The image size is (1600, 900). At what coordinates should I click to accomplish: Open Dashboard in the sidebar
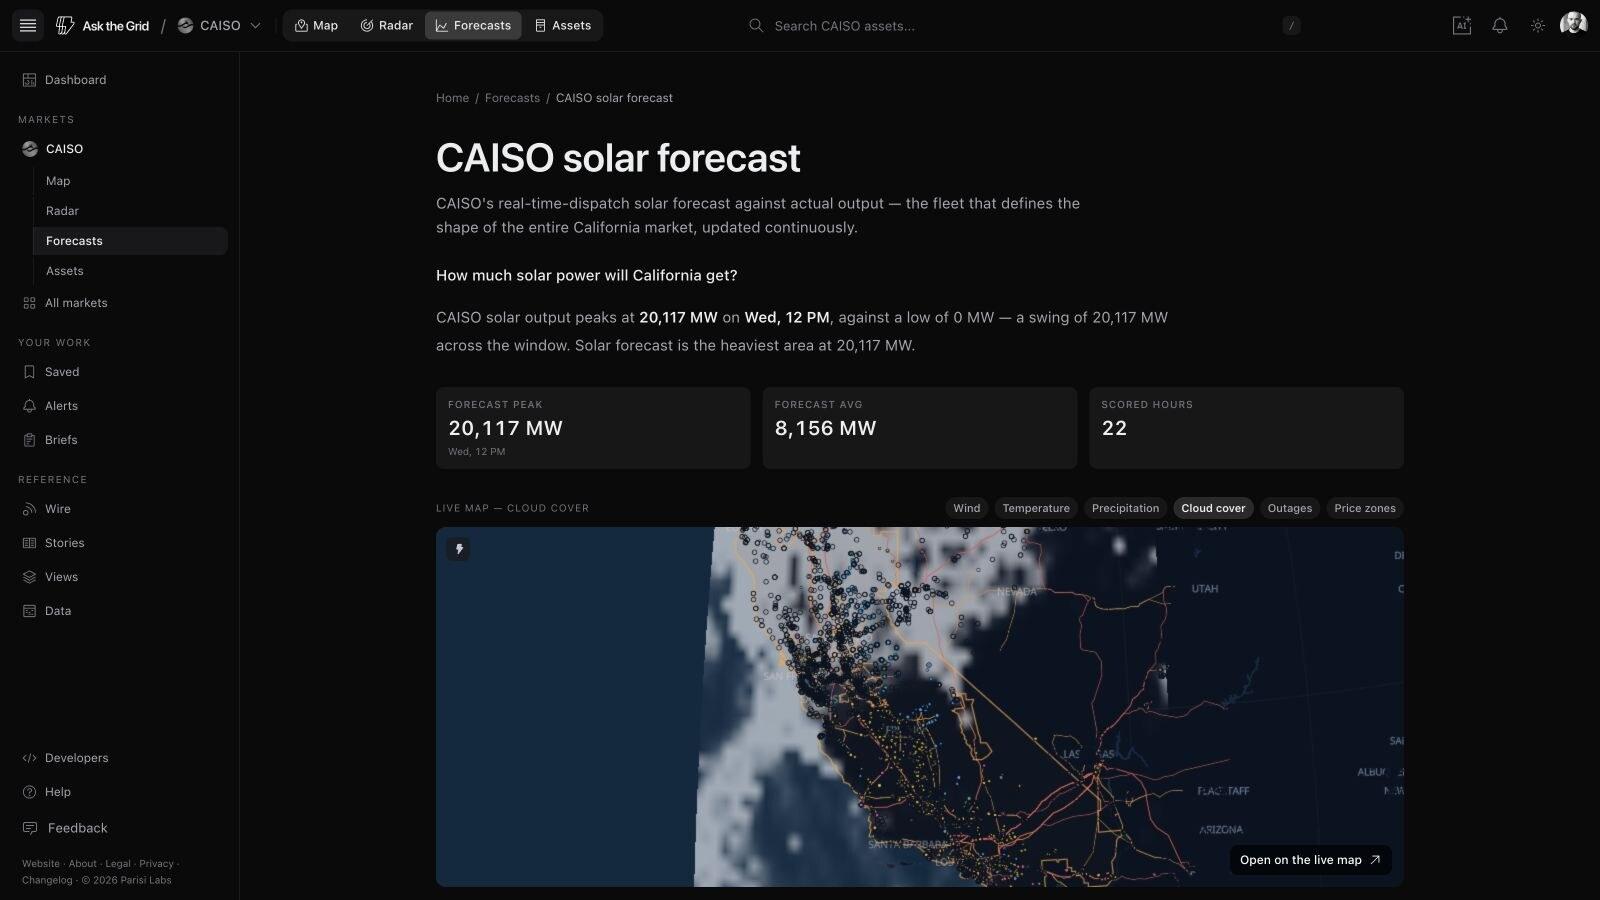click(x=120, y=80)
